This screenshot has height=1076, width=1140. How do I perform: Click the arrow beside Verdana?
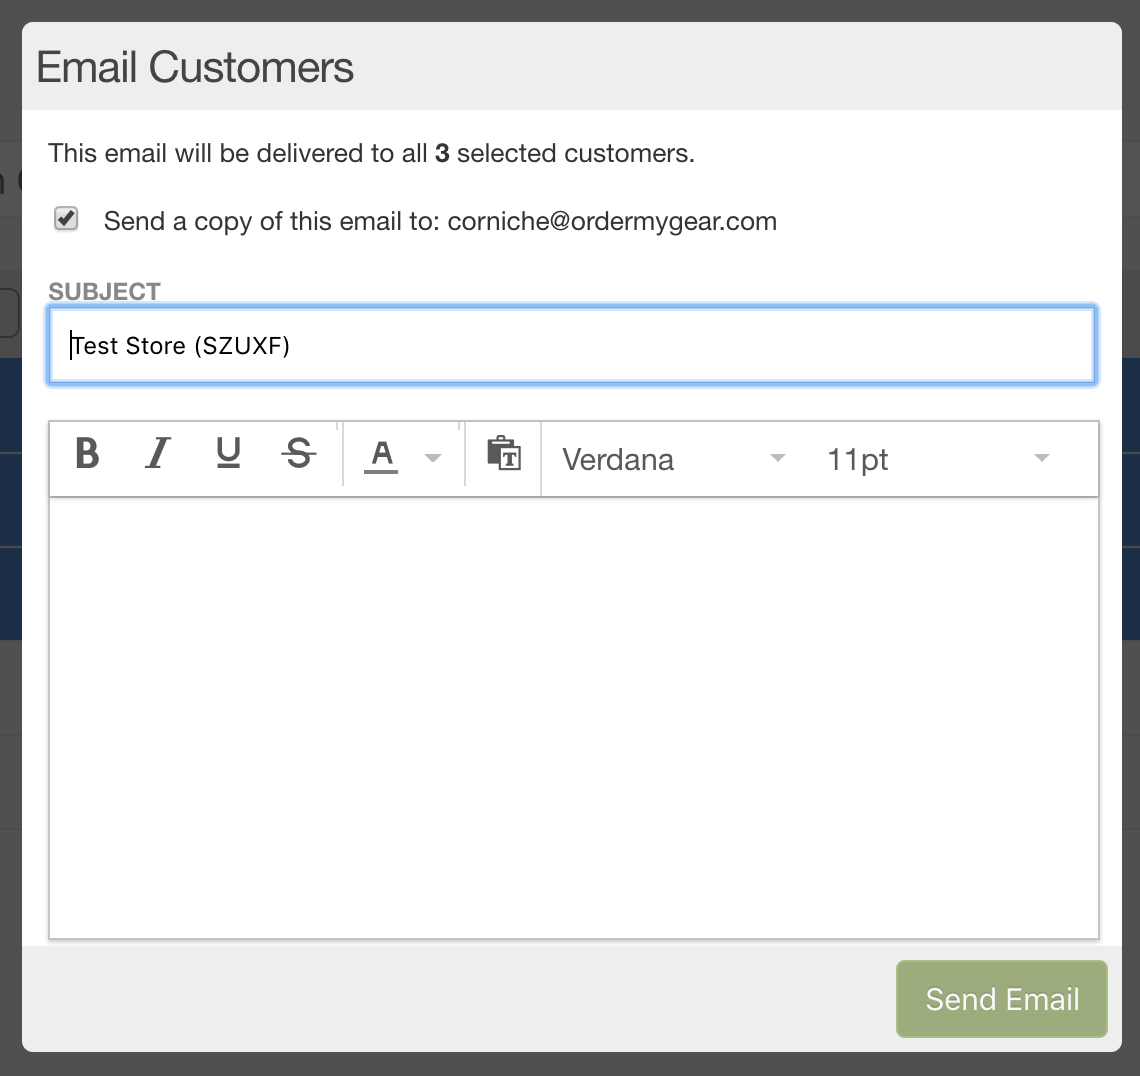[778, 458]
